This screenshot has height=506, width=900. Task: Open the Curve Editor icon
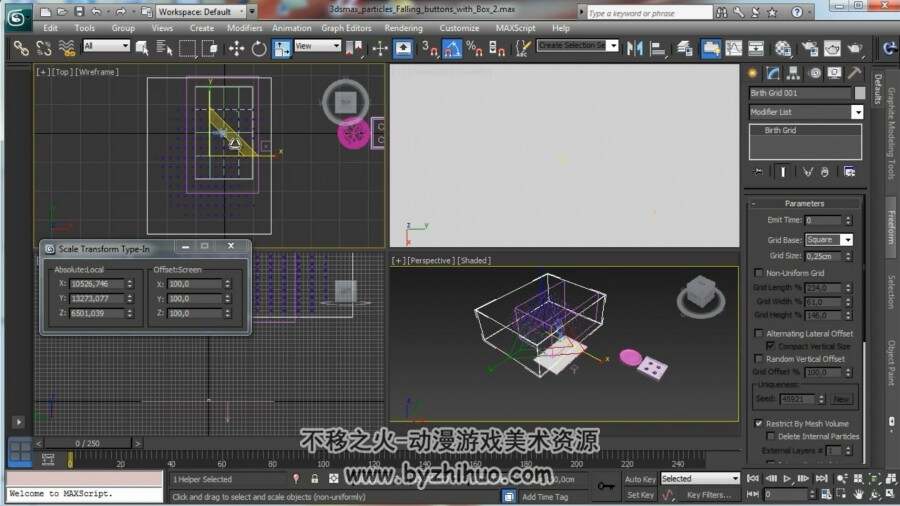point(734,48)
